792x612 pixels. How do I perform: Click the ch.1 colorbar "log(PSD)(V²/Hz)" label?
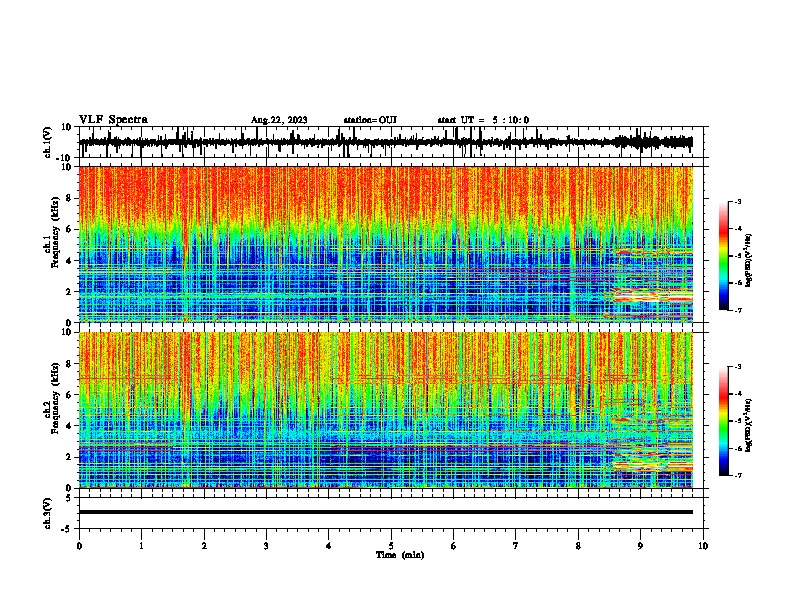tap(748, 261)
